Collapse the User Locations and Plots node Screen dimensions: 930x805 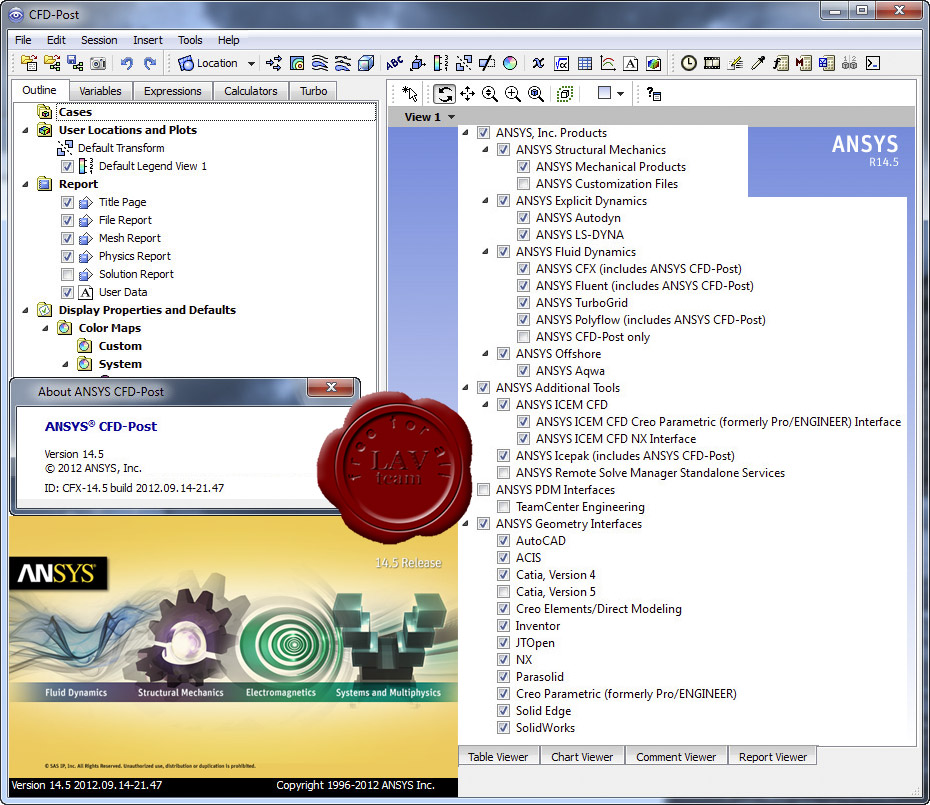[25, 130]
